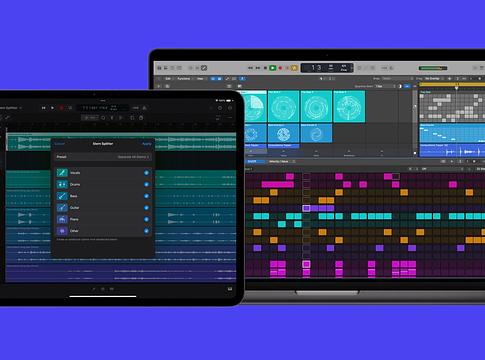The height and width of the screenshot is (360, 485).
Task: Select the Drums stem icon
Action: (x=62, y=184)
